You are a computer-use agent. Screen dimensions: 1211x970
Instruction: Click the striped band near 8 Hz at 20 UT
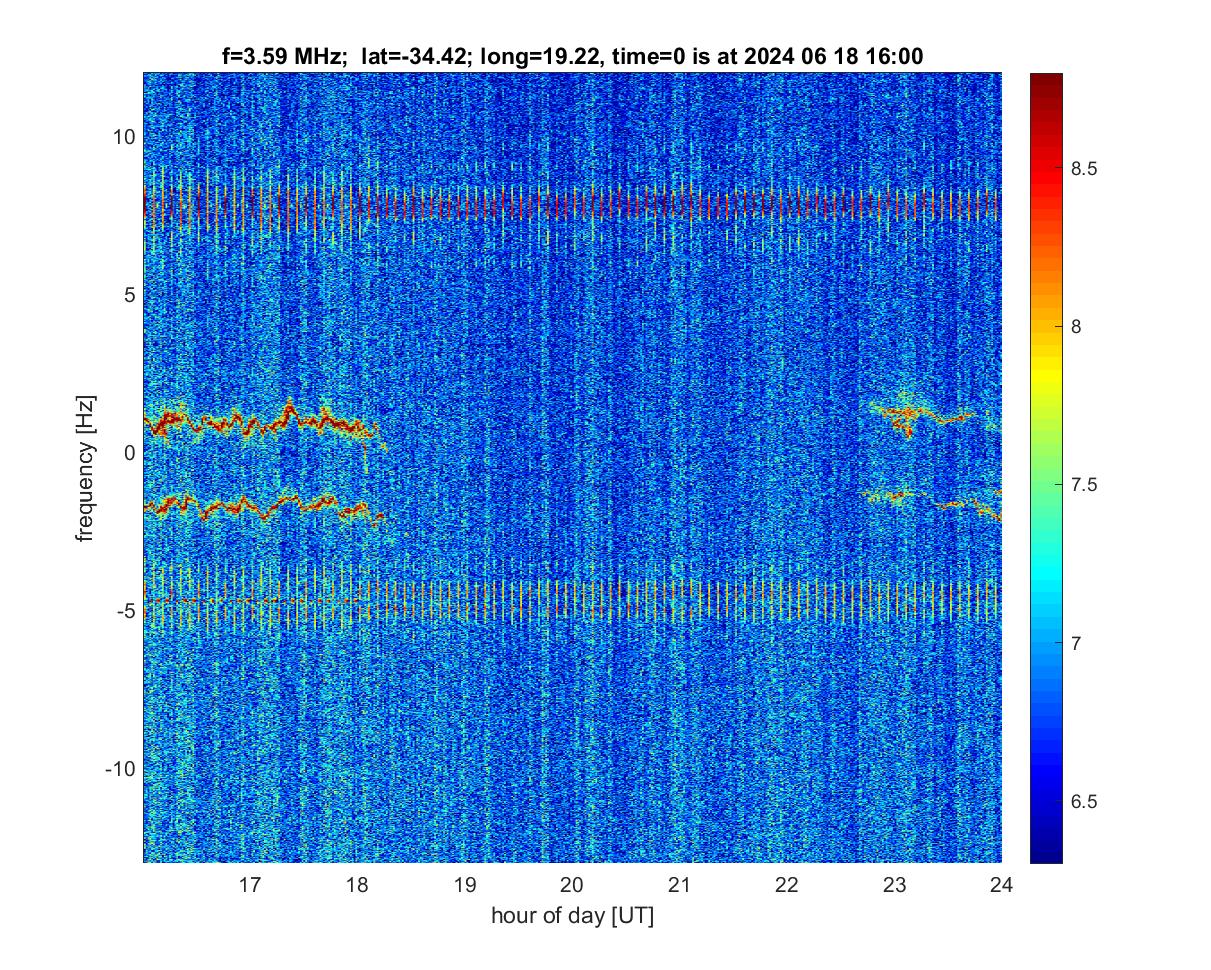pyautogui.click(x=571, y=204)
